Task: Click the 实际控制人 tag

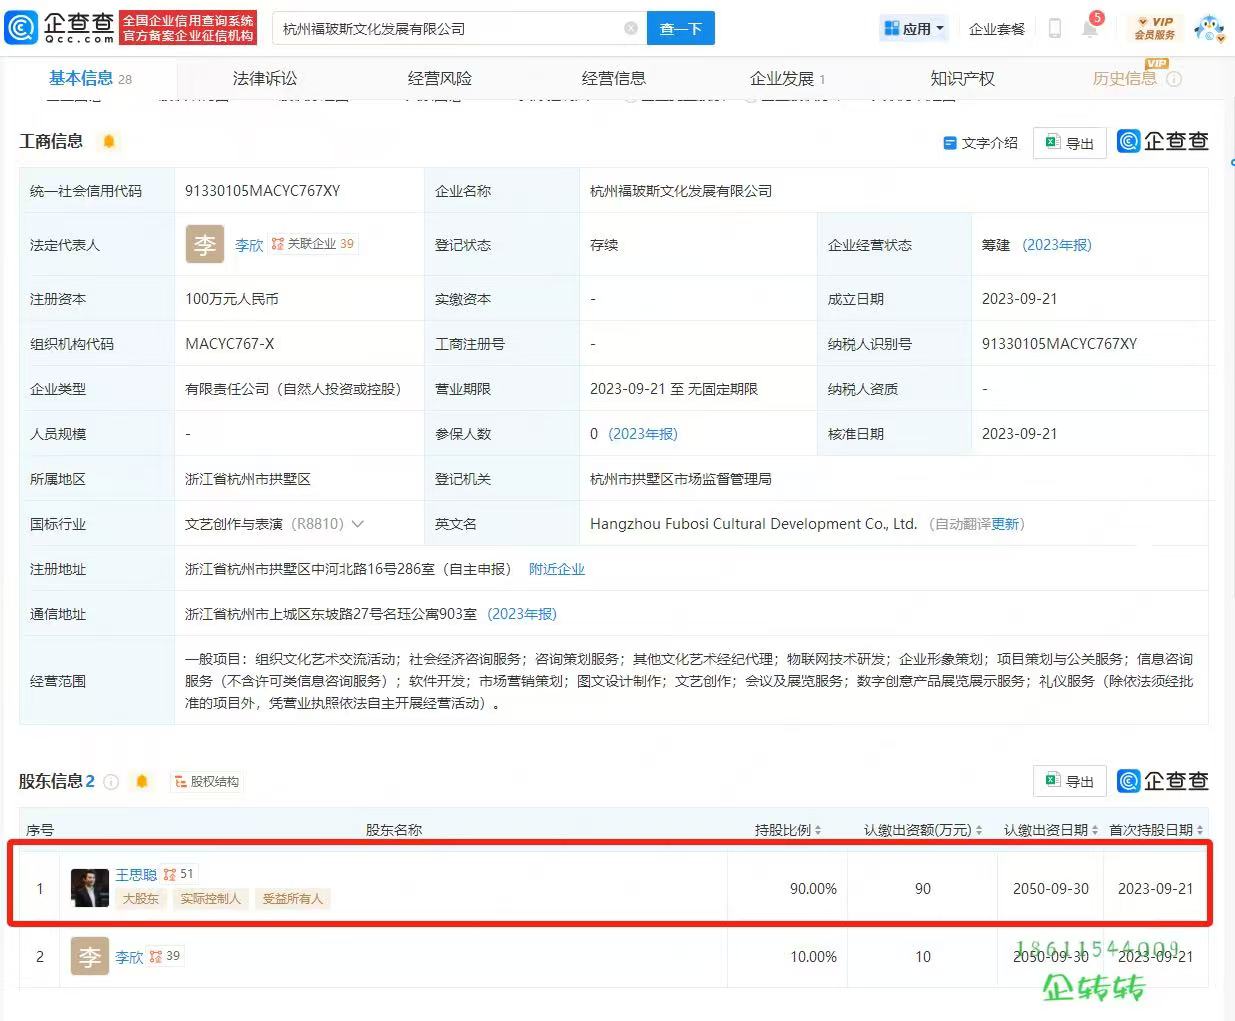Action: [x=210, y=899]
